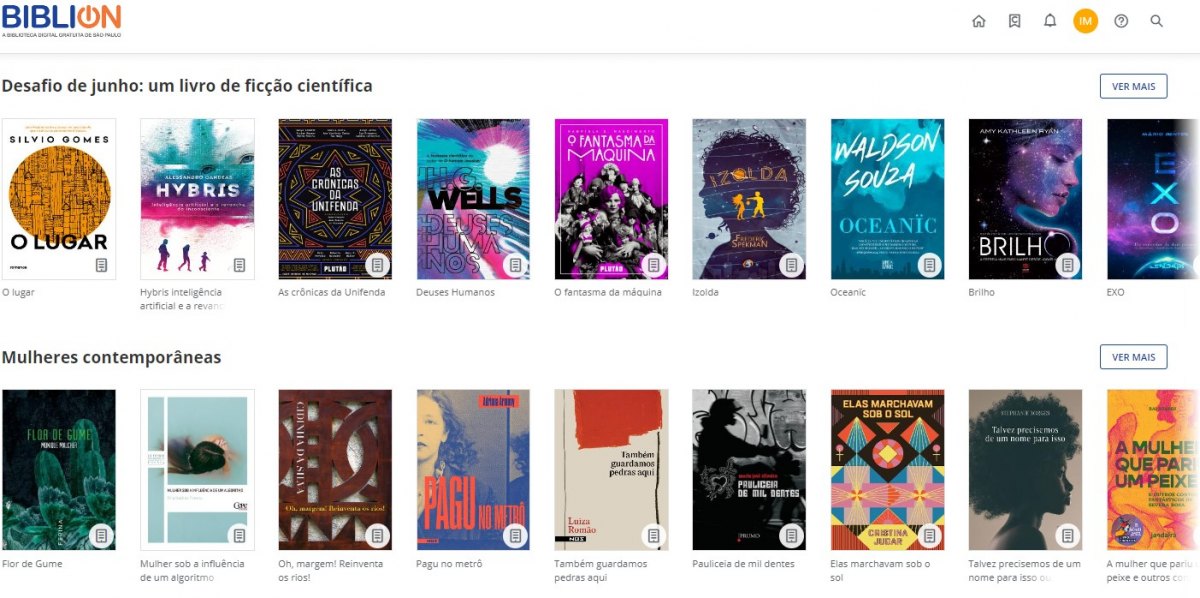The height and width of the screenshot is (598, 1200).
Task: Open the bookmarked books shelf icon
Action: [x=1014, y=21]
